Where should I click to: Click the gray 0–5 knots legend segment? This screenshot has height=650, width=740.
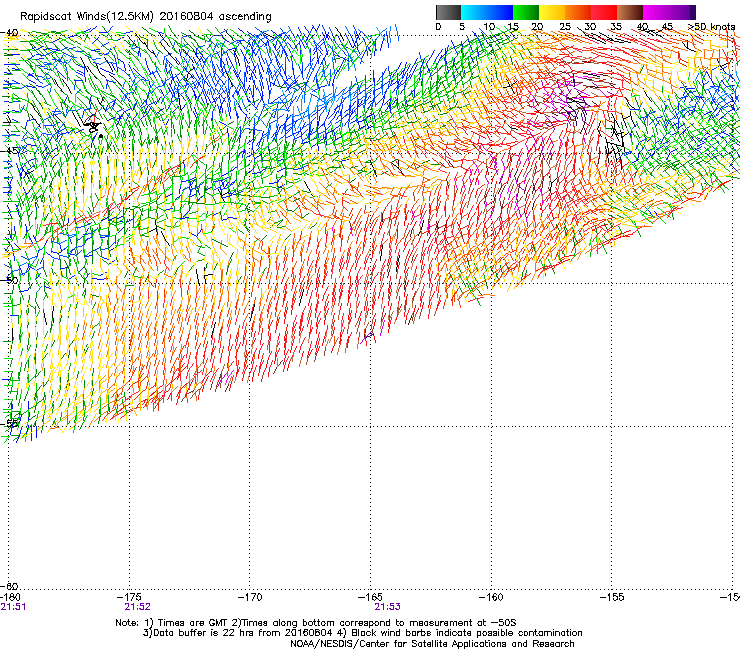point(448,12)
